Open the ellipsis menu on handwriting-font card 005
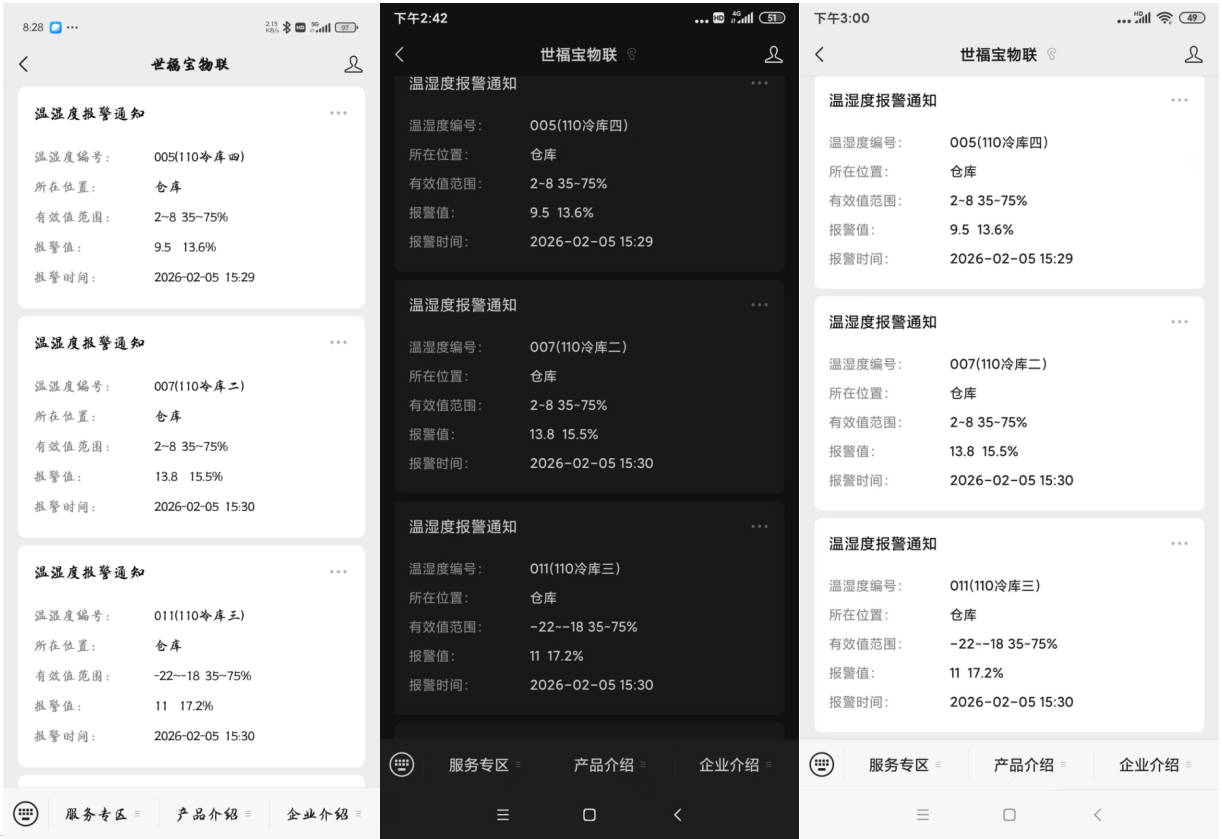The width and height of the screenshot is (1222, 839). point(339,113)
